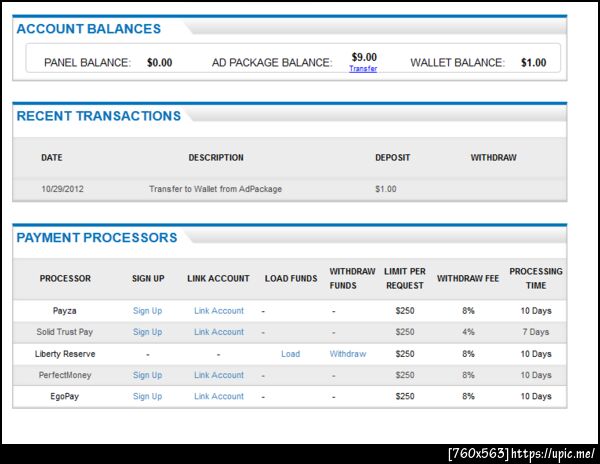Screen dimensions: 600x464
Task: Click the PROCESSING TIME column header
Action: pos(536,278)
